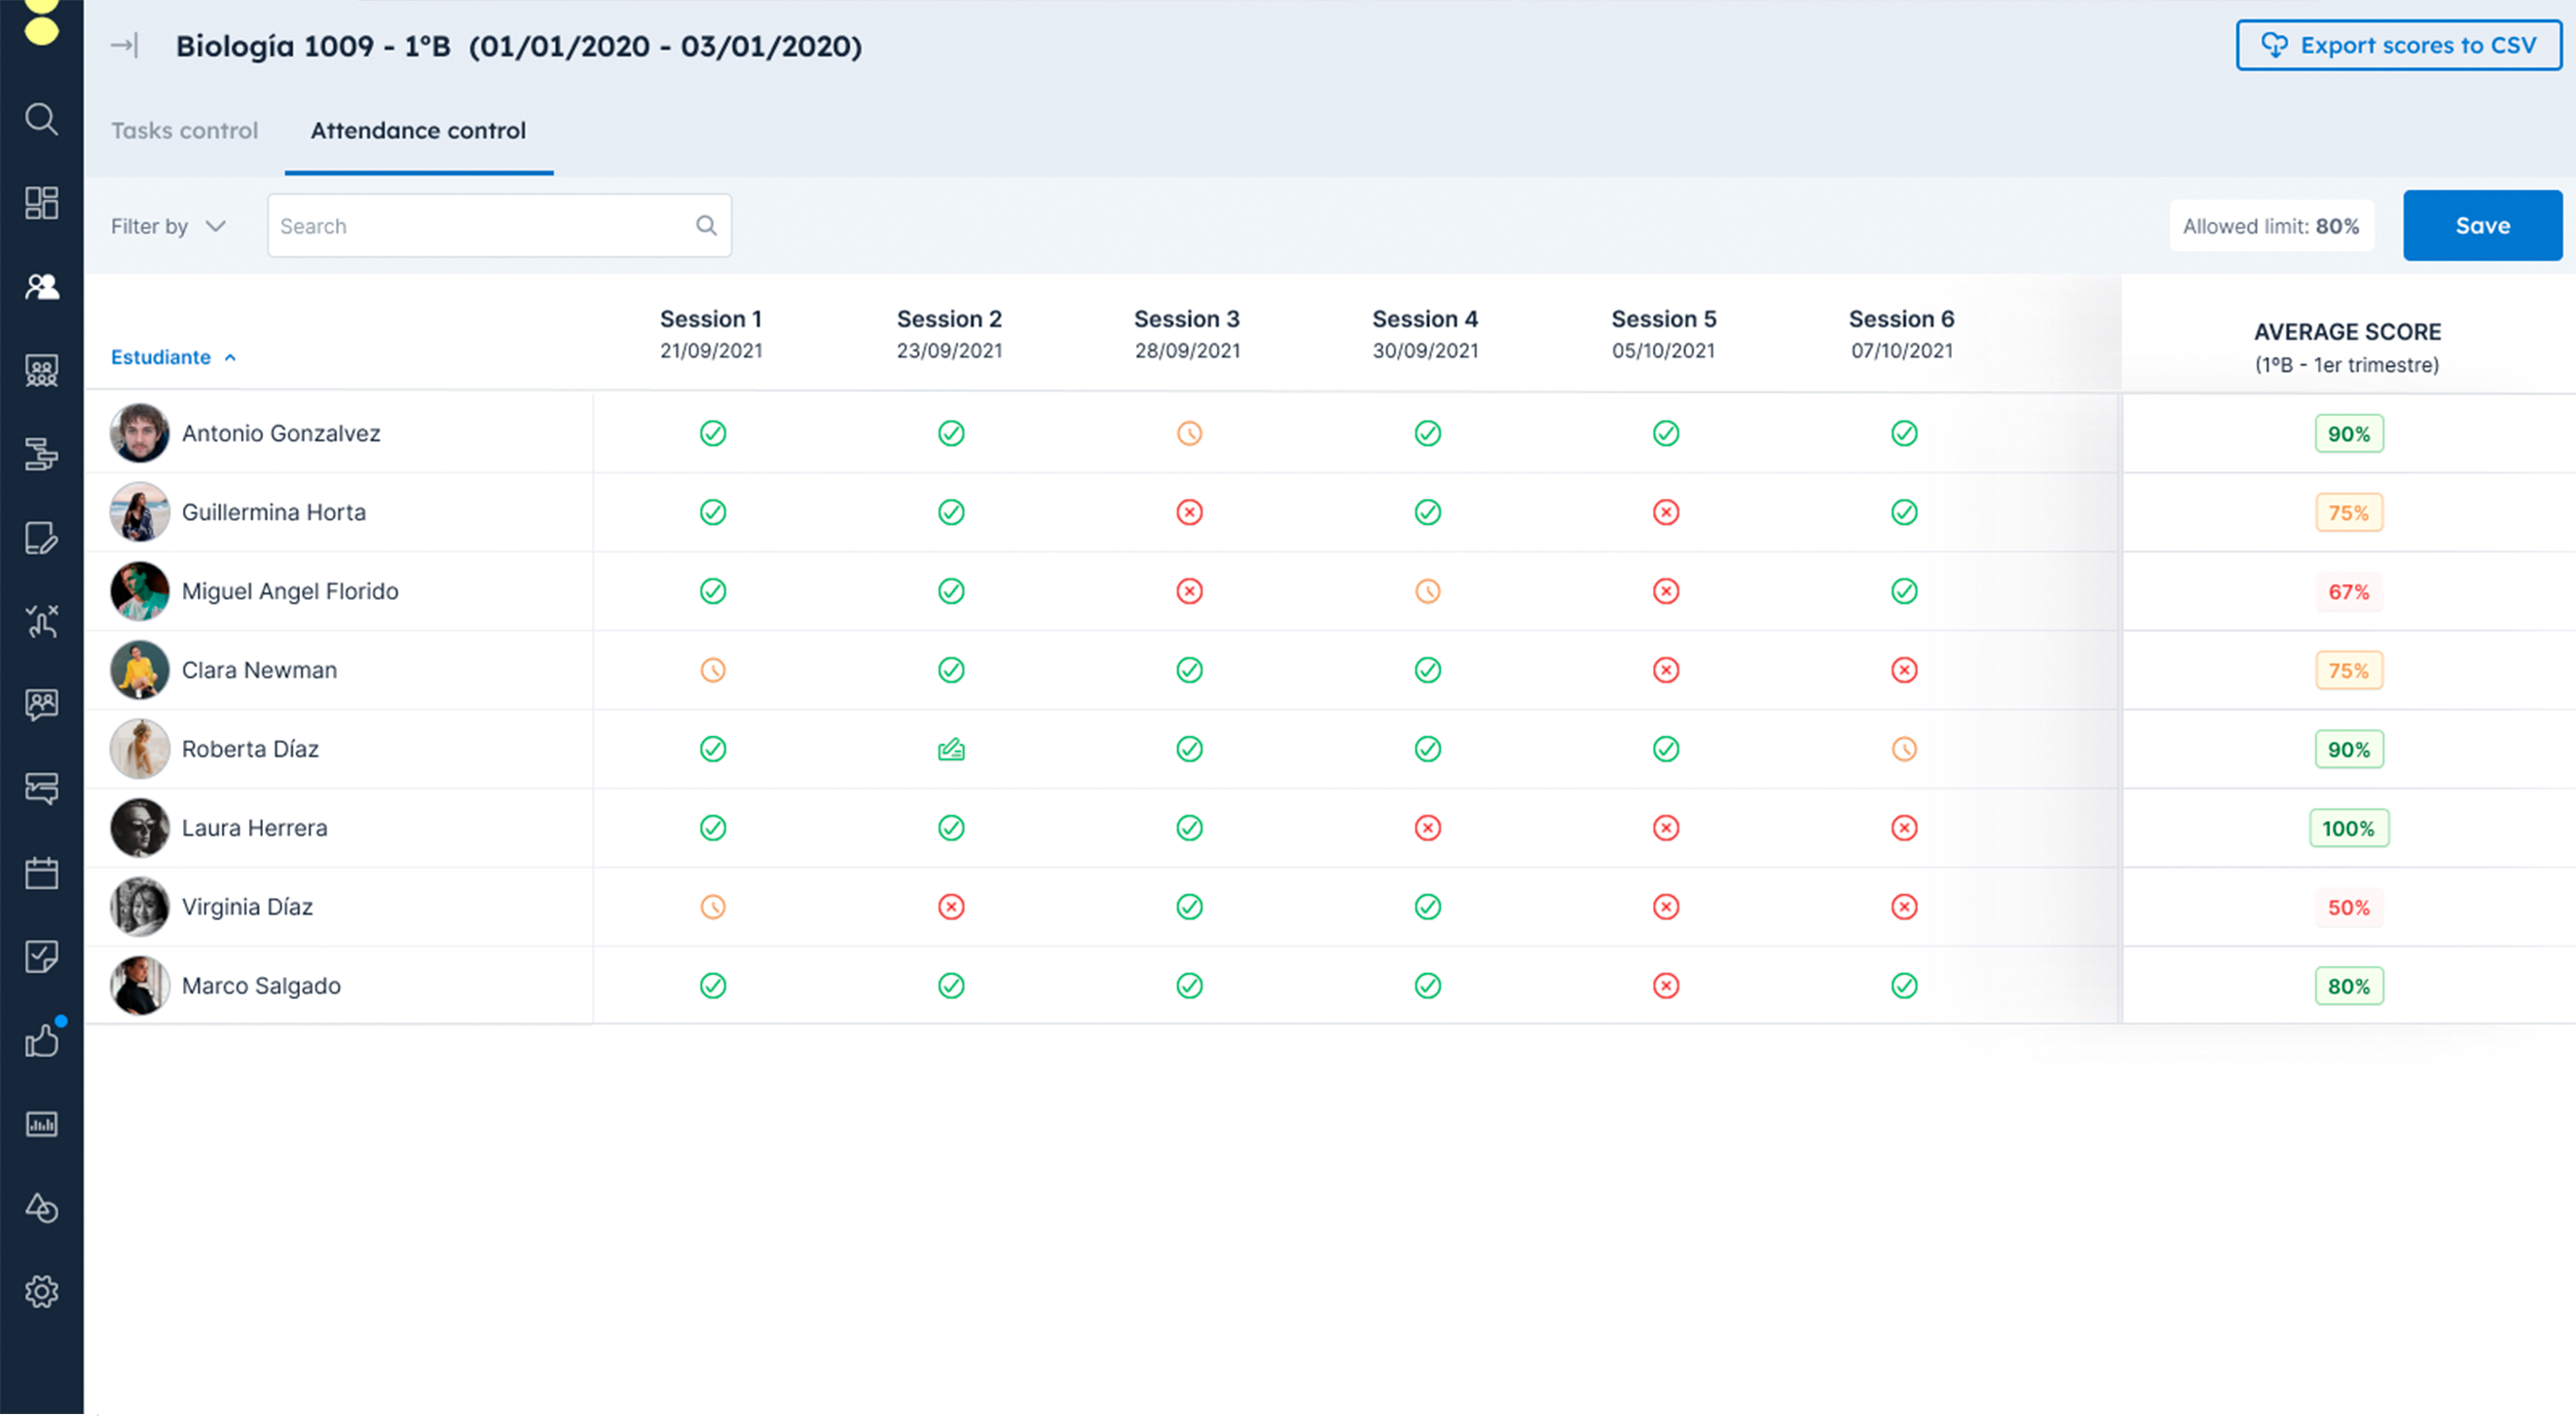Click Roberta Díaz's Session 2 justified icon
The width and height of the screenshot is (2576, 1416).
click(x=951, y=749)
